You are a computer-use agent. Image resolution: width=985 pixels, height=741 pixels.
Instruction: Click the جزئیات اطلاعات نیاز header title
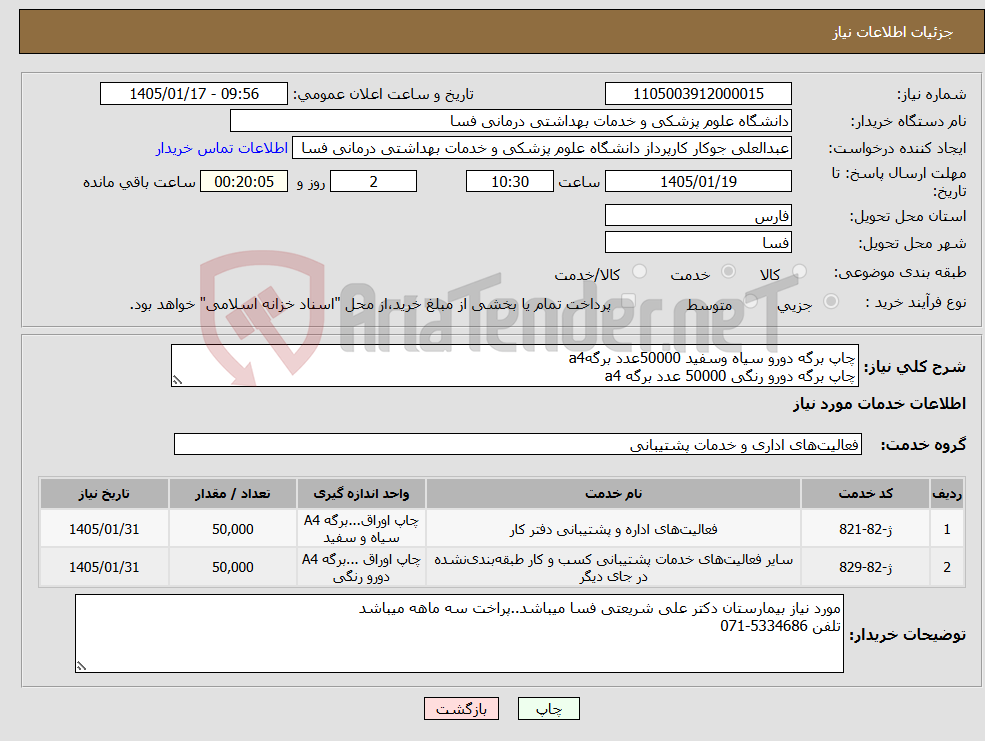click(x=893, y=32)
